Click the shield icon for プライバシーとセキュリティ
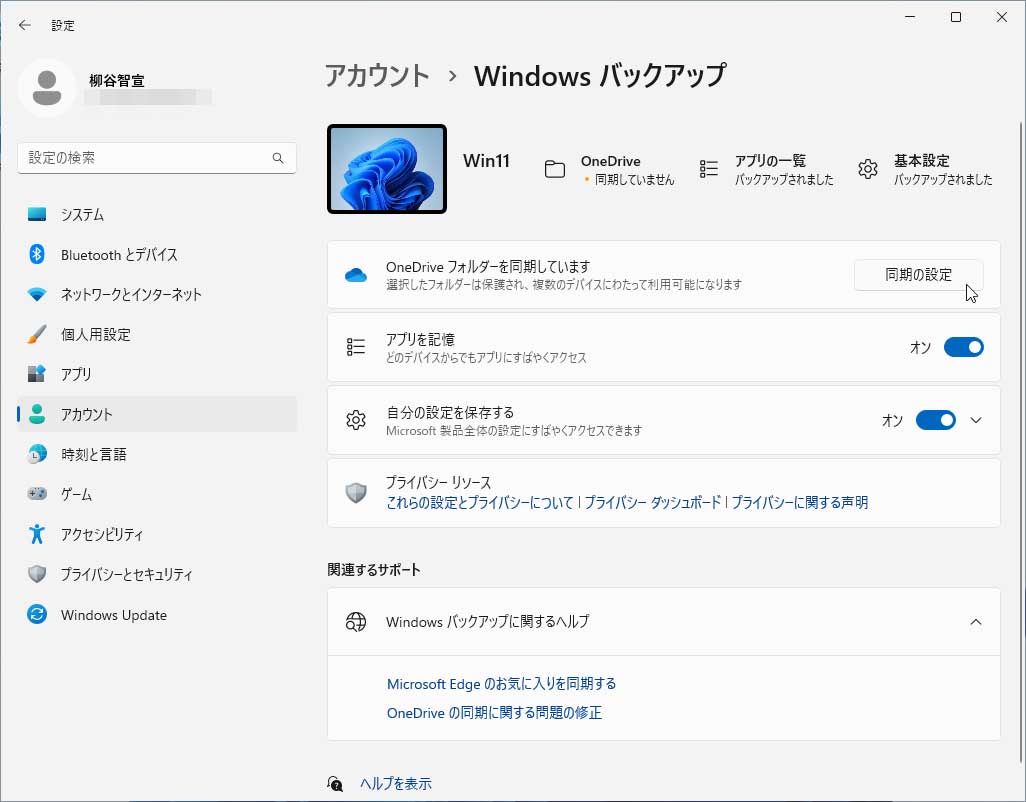 (x=37, y=574)
